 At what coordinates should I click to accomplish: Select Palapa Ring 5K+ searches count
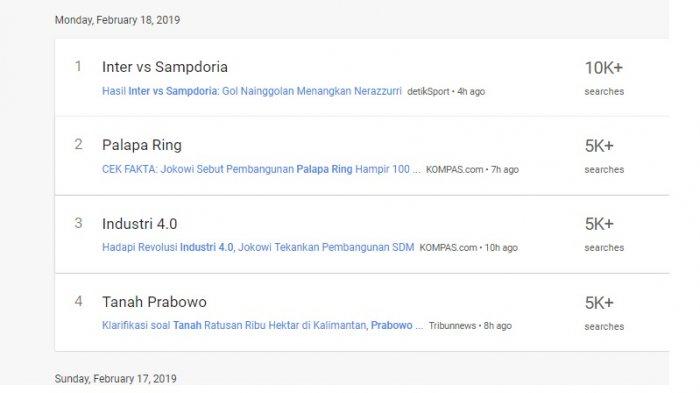tap(604, 156)
